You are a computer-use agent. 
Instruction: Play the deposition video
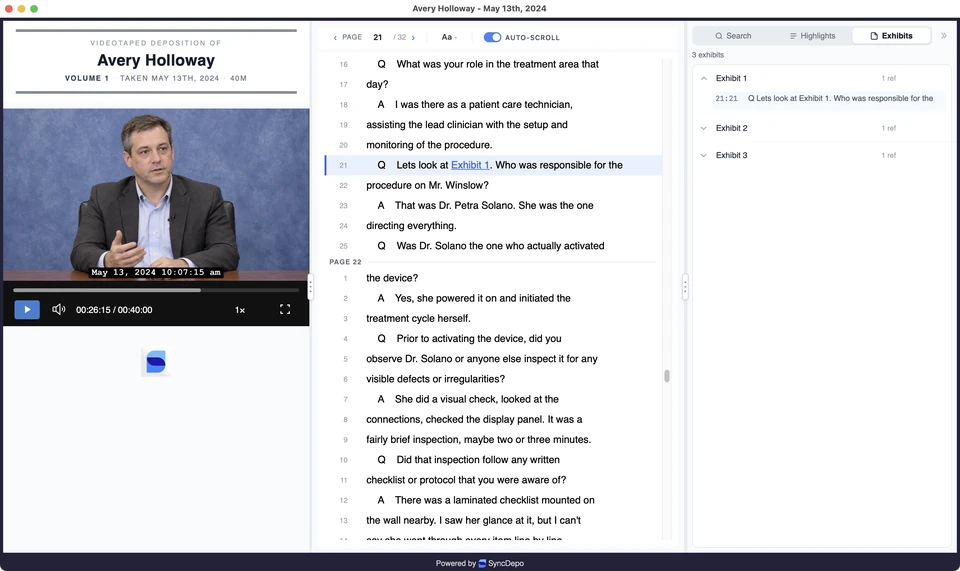27,310
